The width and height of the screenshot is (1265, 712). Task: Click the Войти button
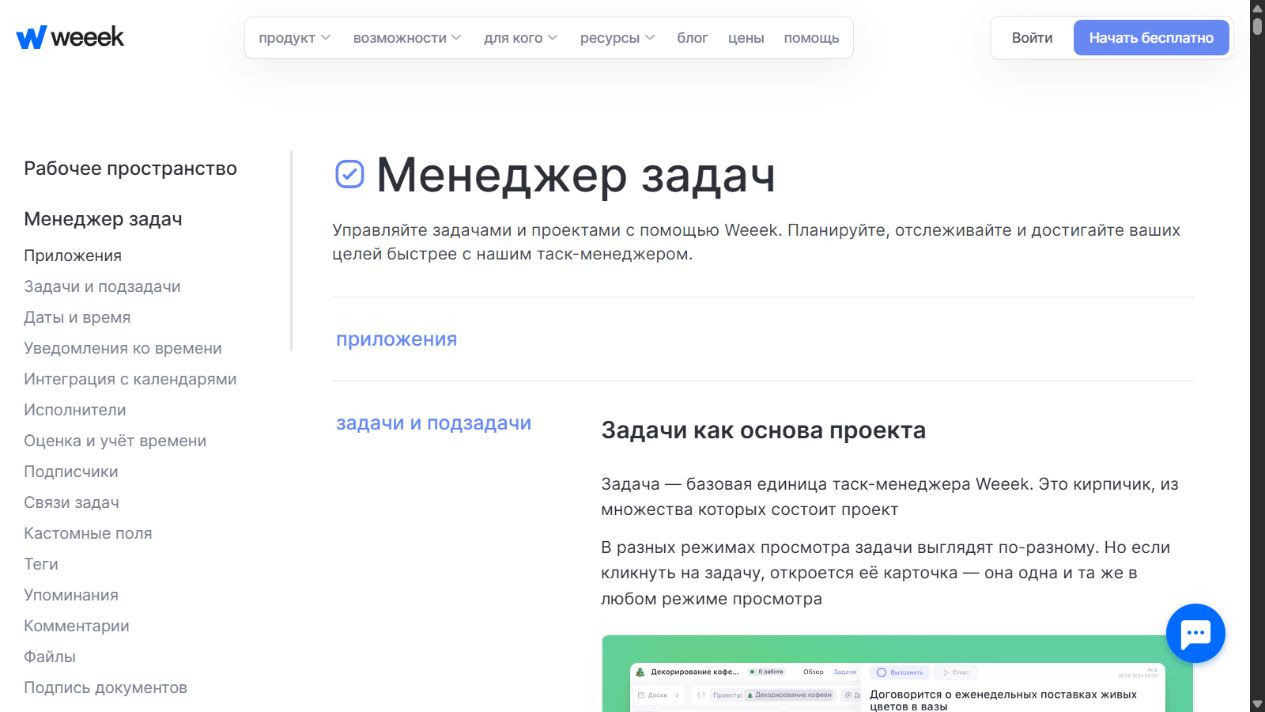click(x=1032, y=38)
